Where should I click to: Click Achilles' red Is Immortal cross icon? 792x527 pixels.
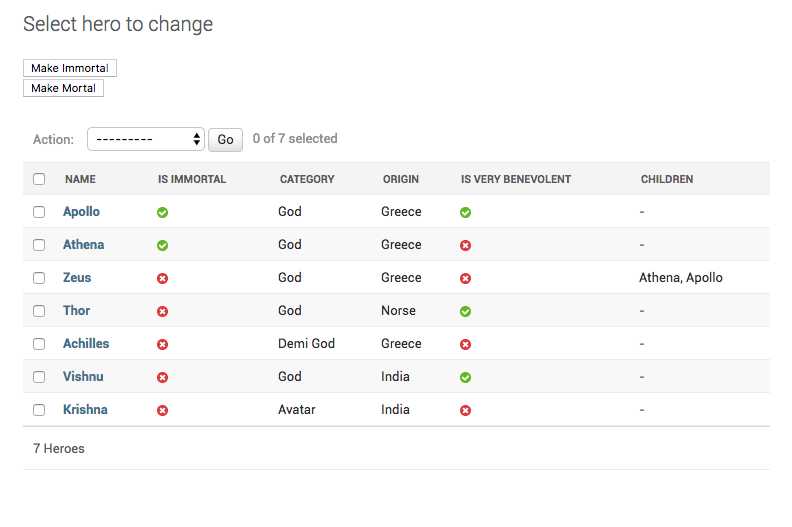coord(162,345)
